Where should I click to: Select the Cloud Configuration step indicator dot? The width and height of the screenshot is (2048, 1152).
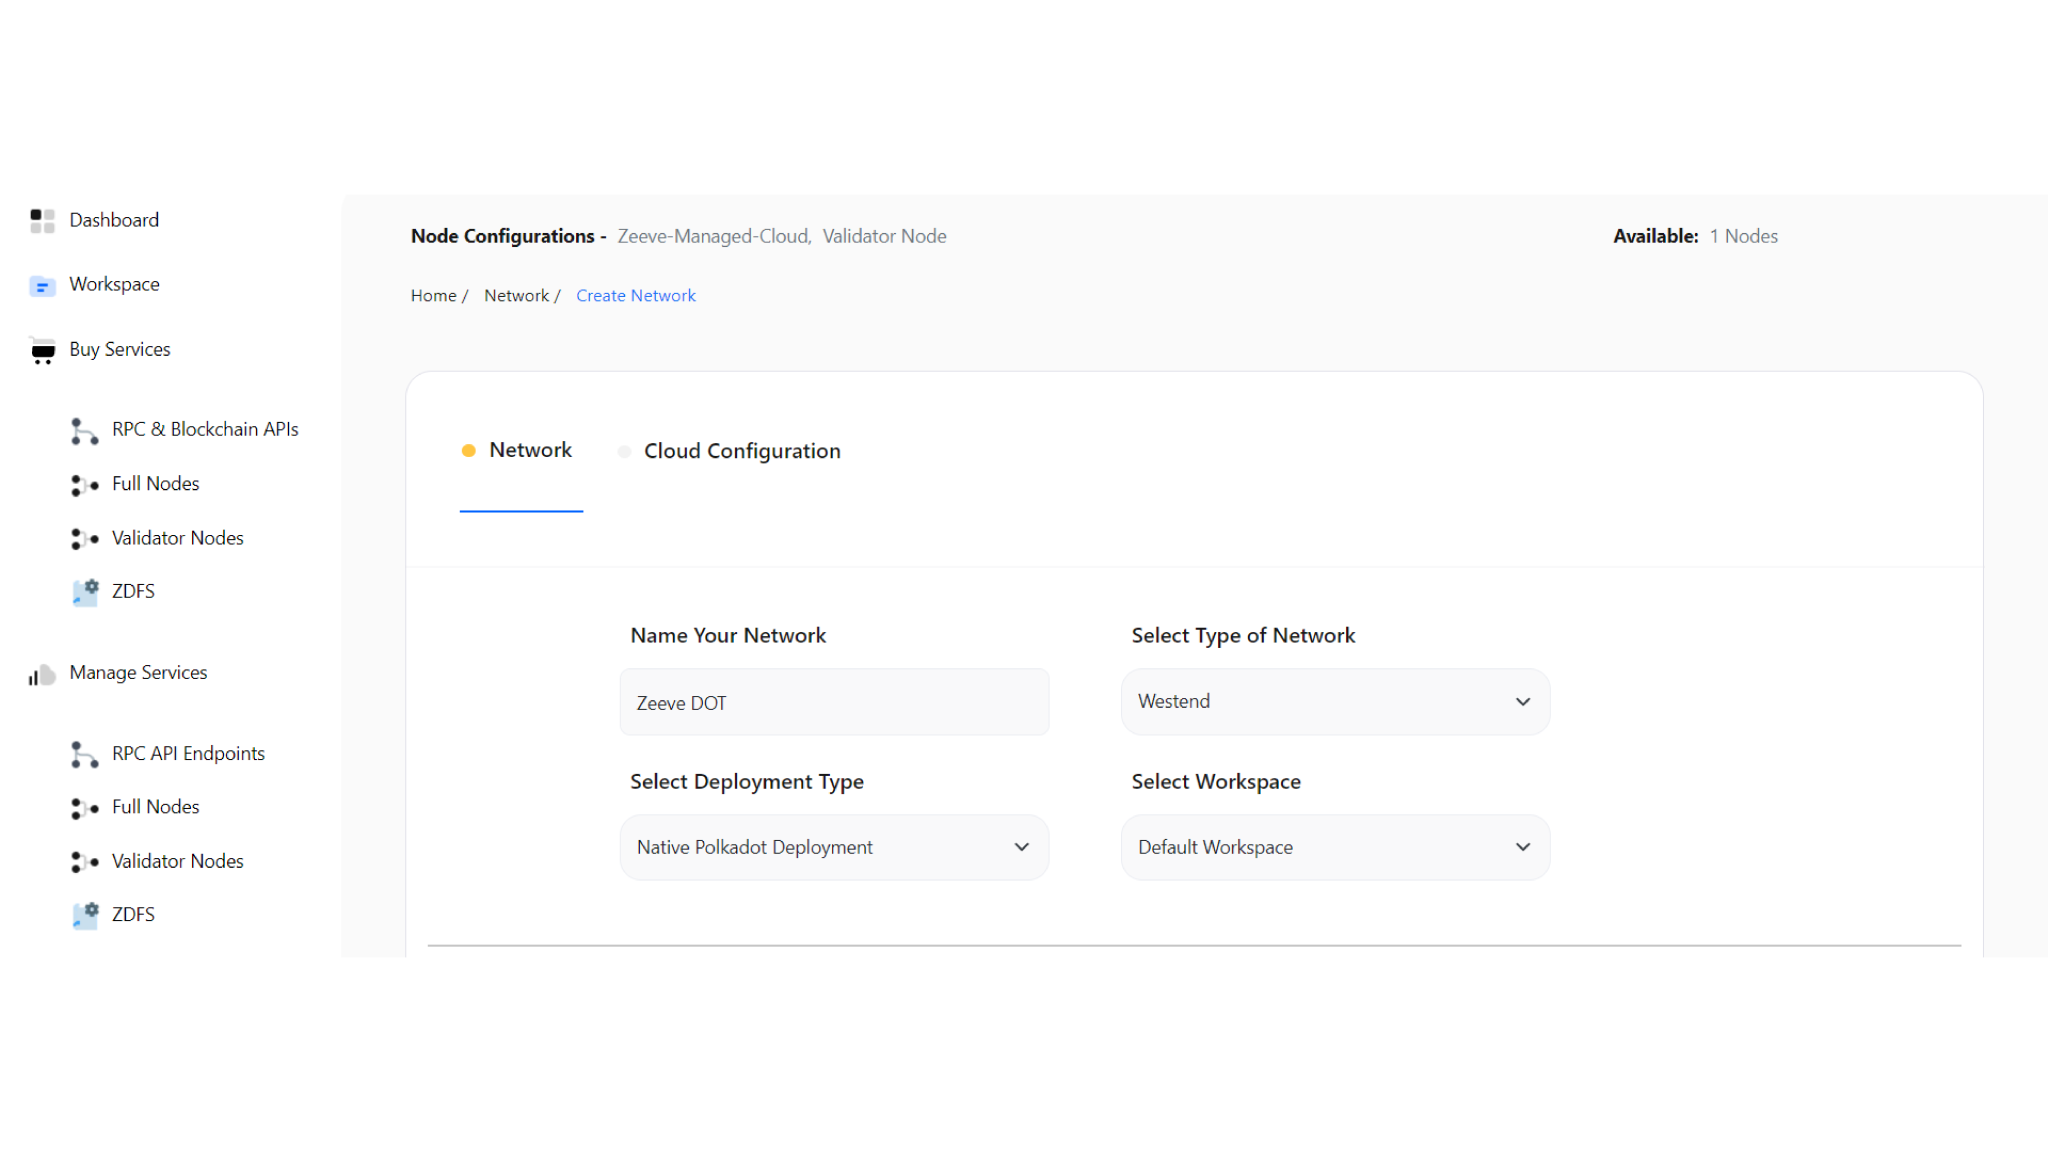623,451
